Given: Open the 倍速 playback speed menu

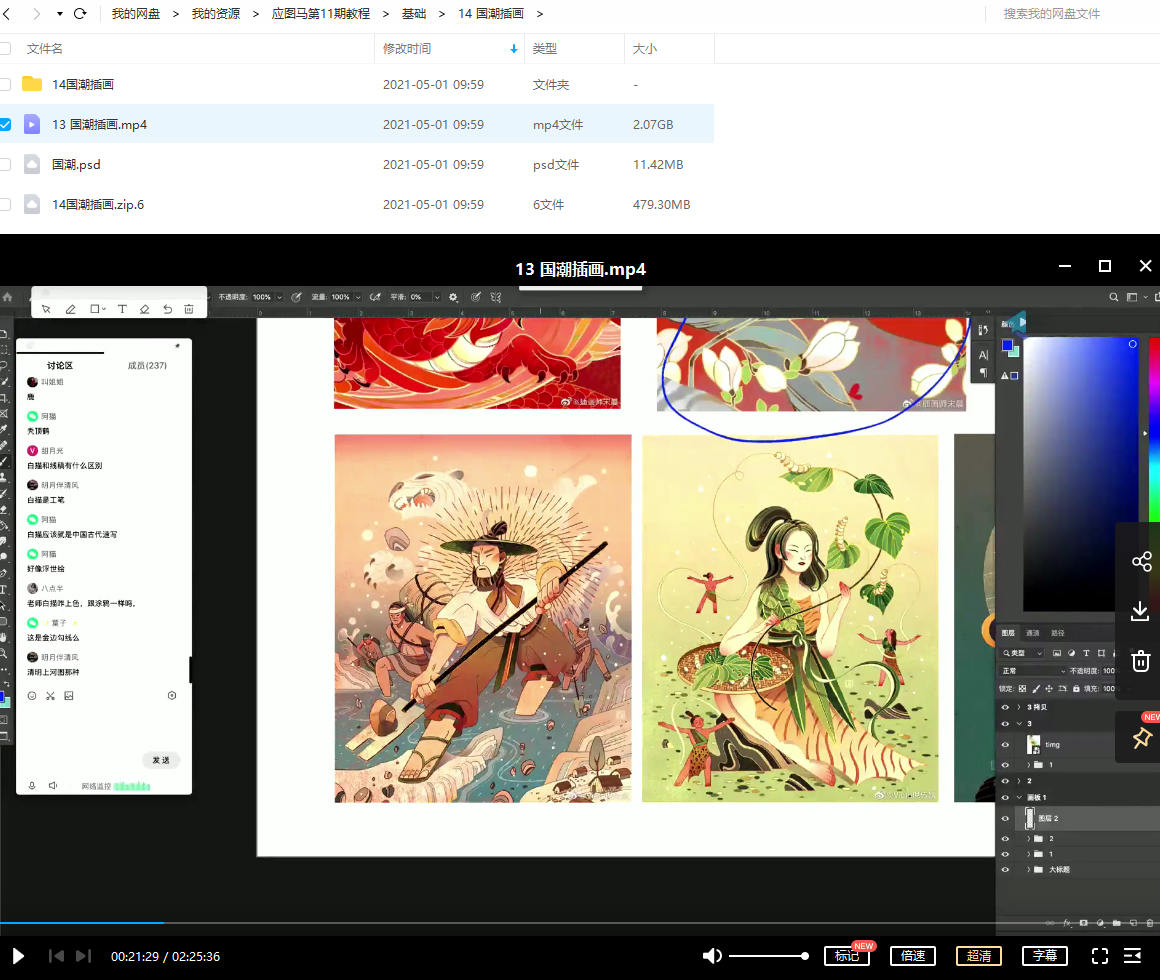Looking at the screenshot, I should pos(913,956).
